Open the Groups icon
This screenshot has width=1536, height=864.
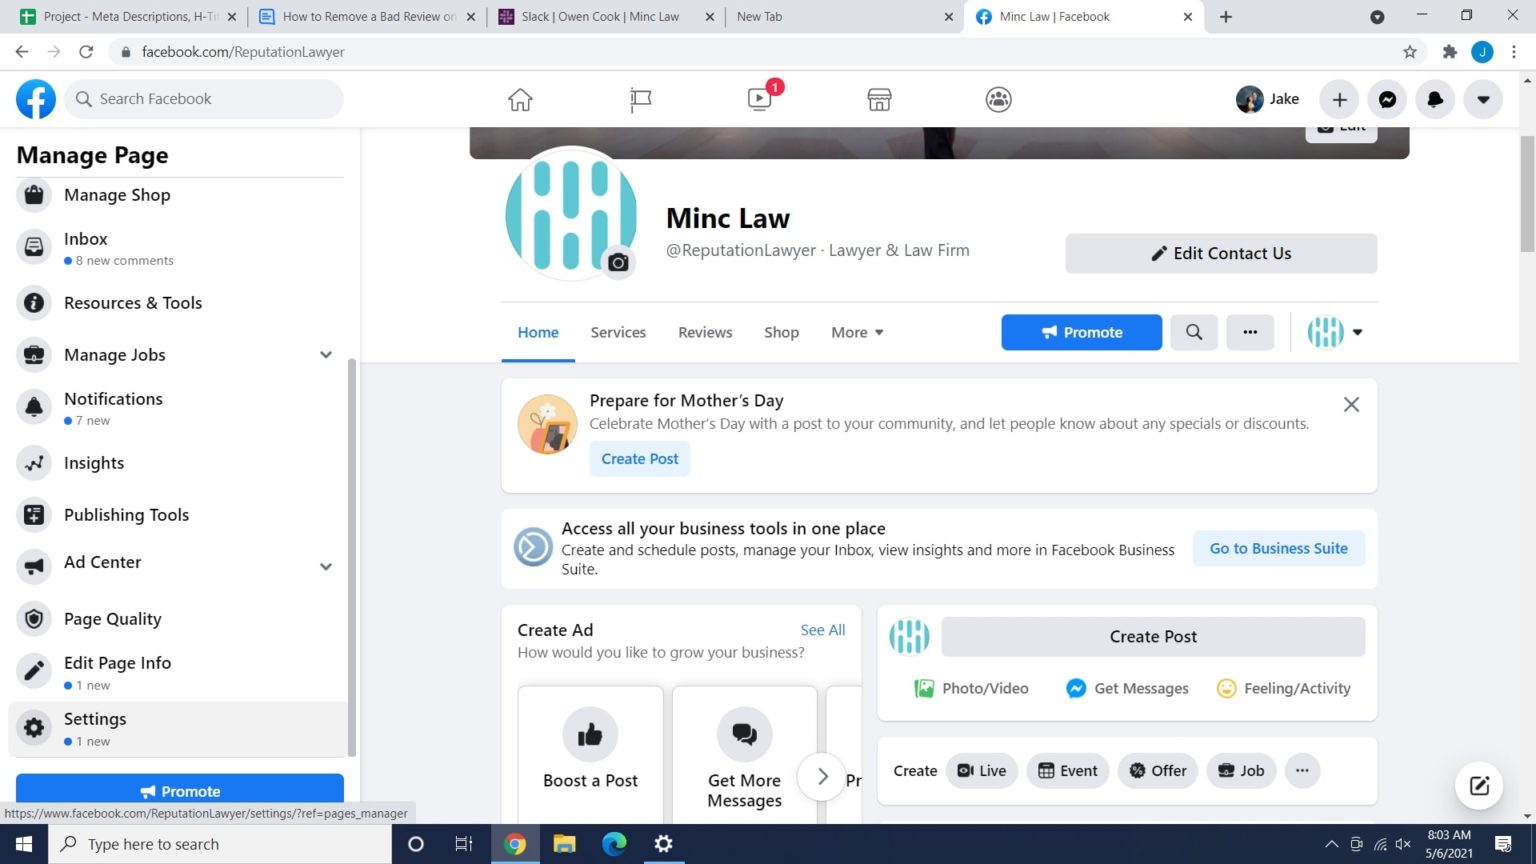(x=998, y=99)
